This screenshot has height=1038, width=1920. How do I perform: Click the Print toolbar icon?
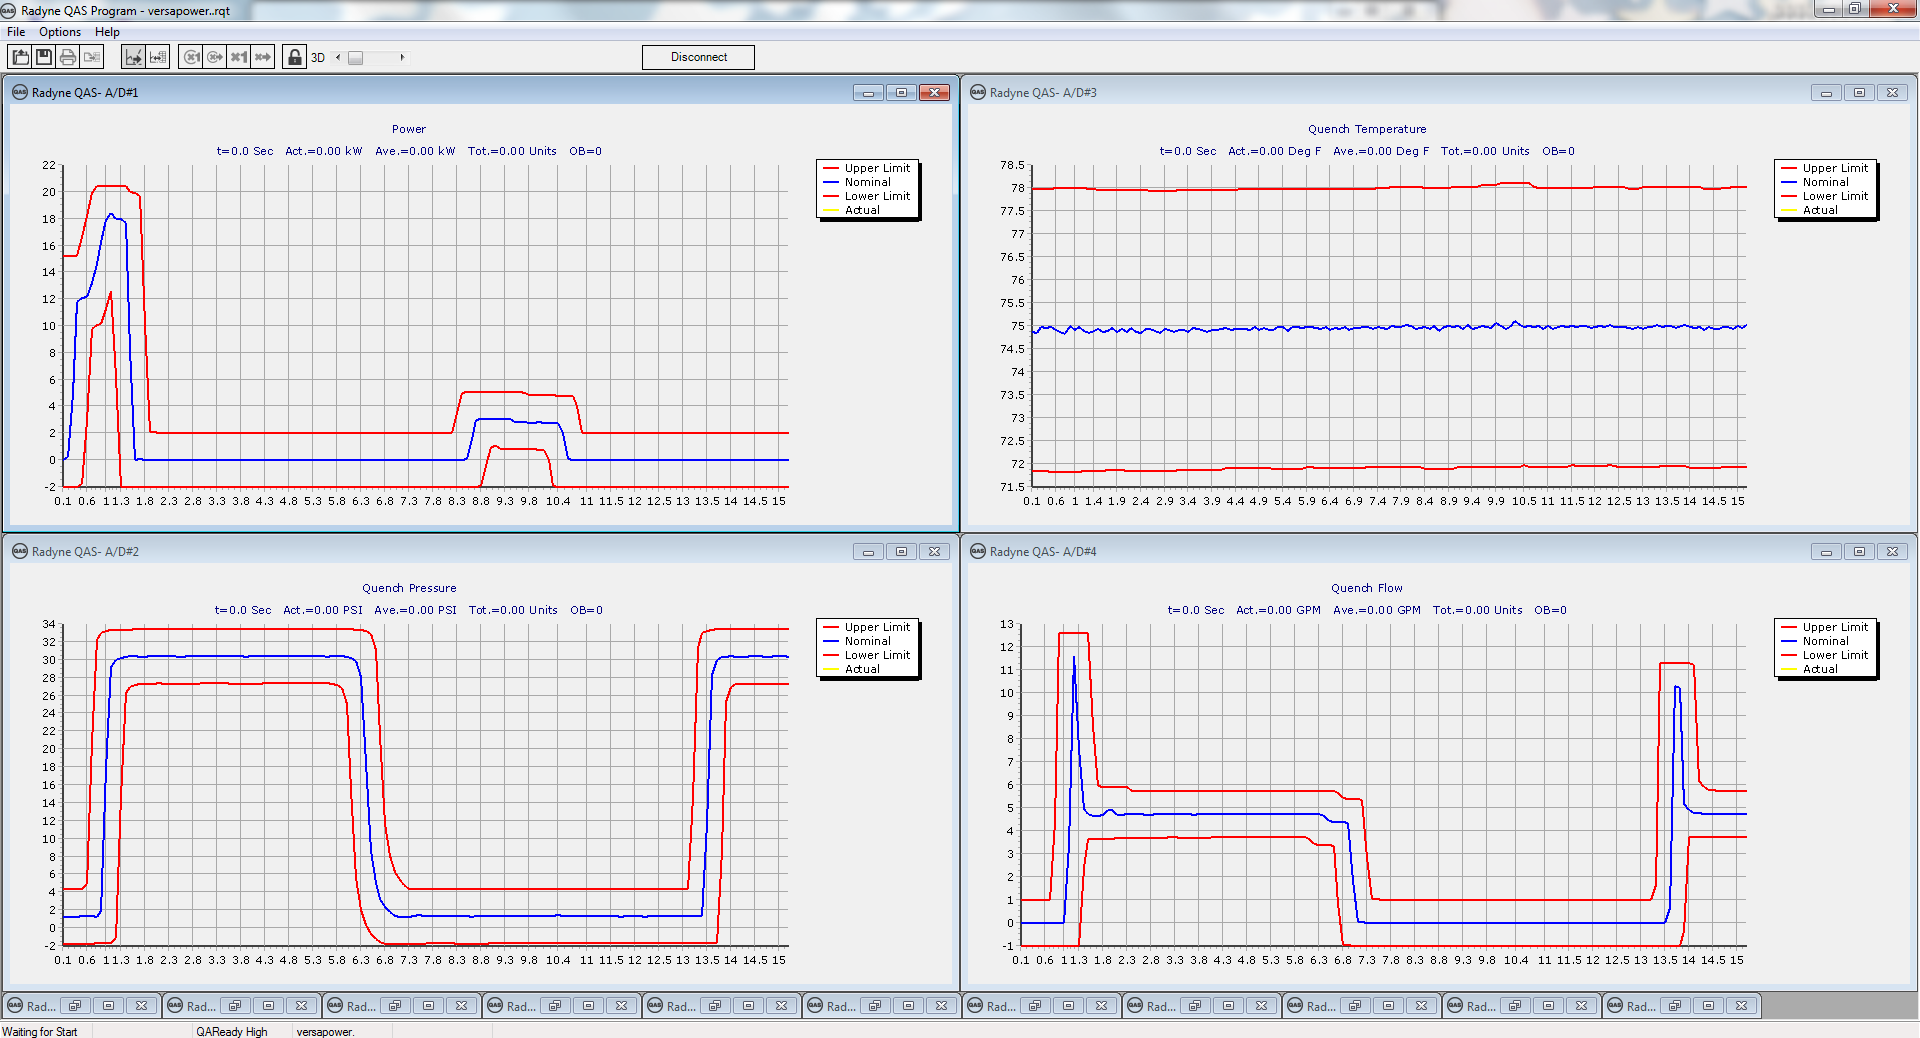click(x=68, y=57)
